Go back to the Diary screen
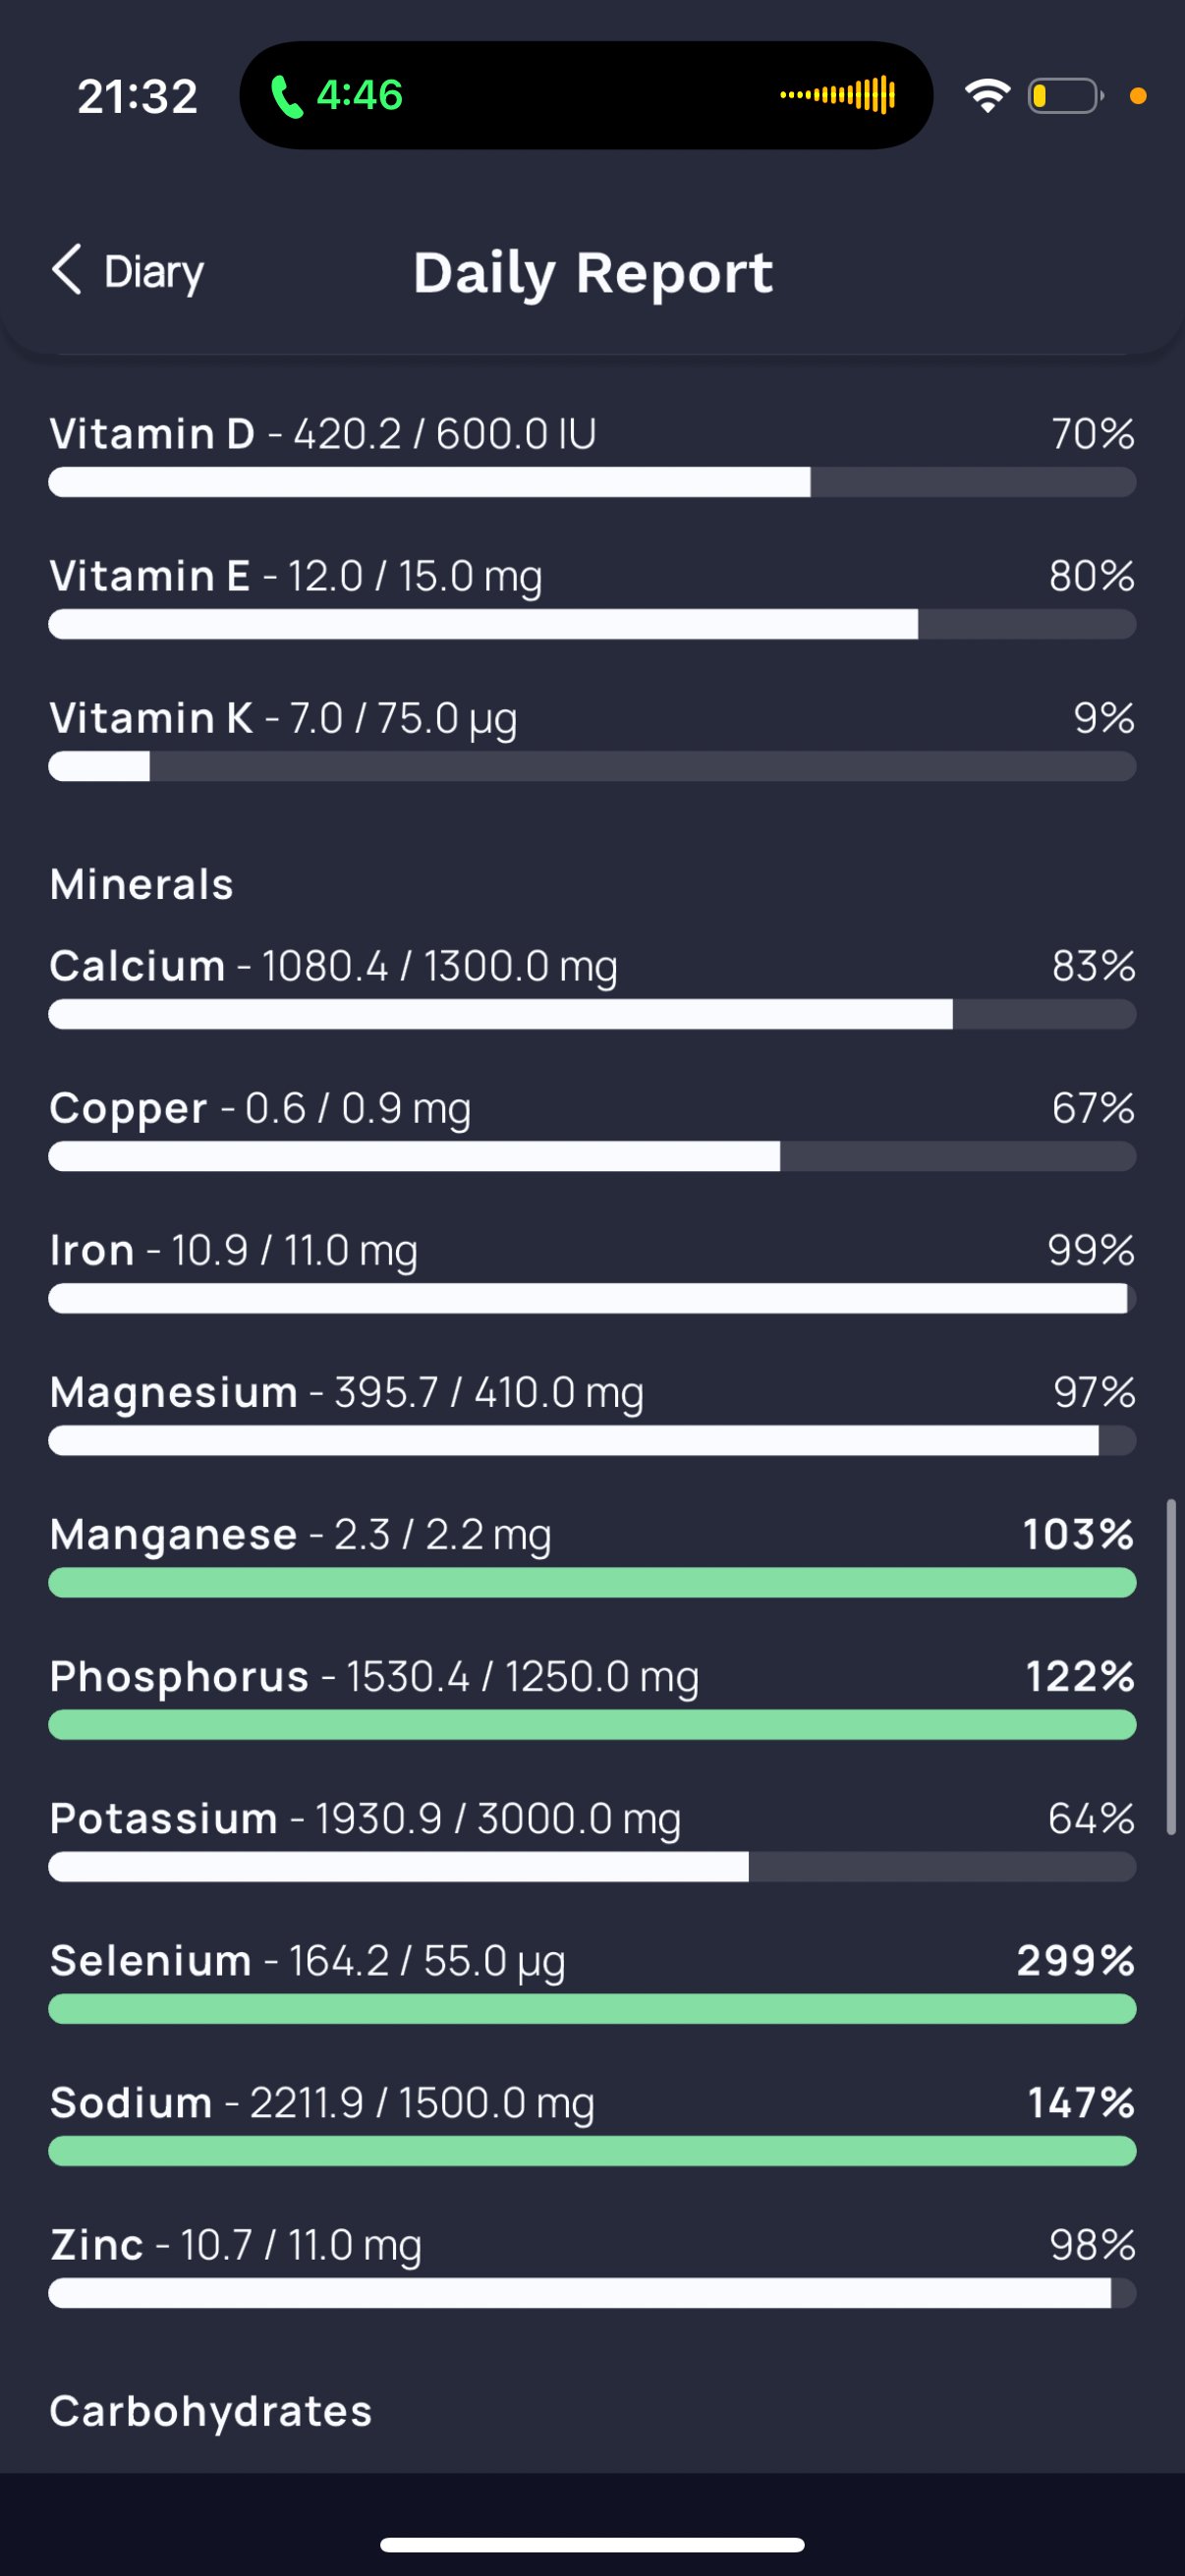1185x2576 pixels. 127,271
